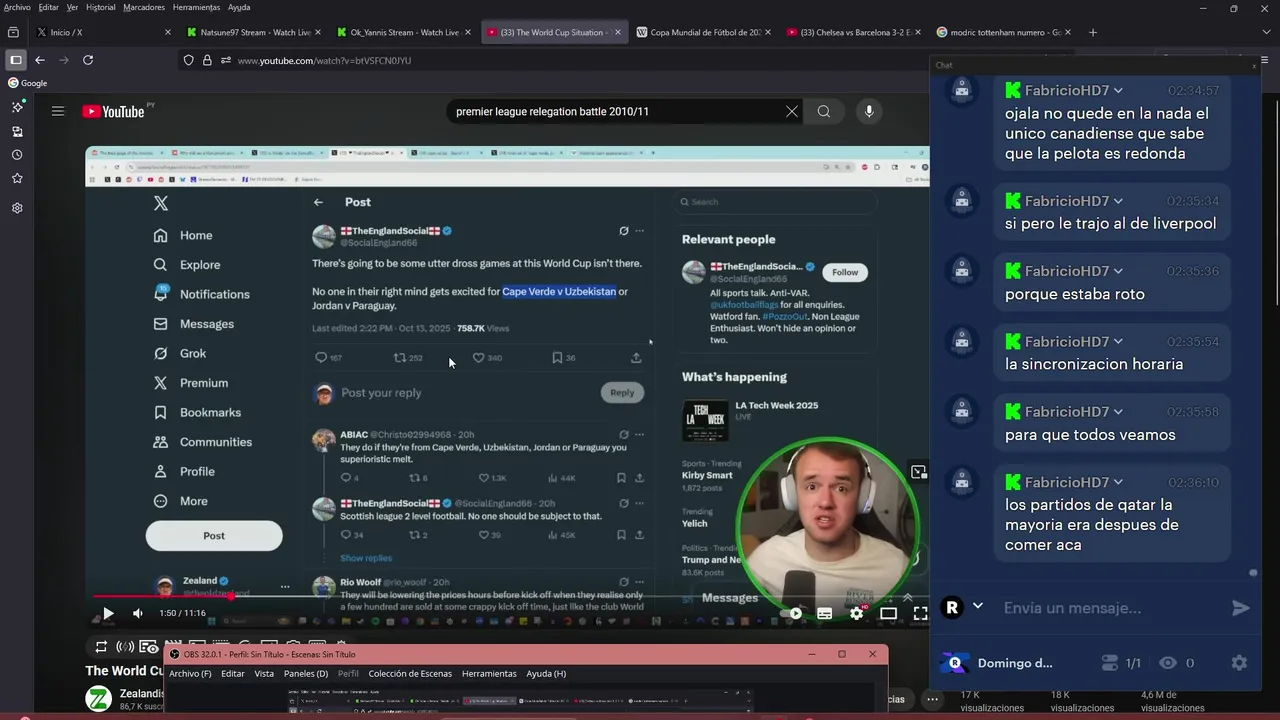The height and width of the screenshot is (720, 1280).
Task: Click the picture-in-picture icon on video
Action: [x=919, y=472]
